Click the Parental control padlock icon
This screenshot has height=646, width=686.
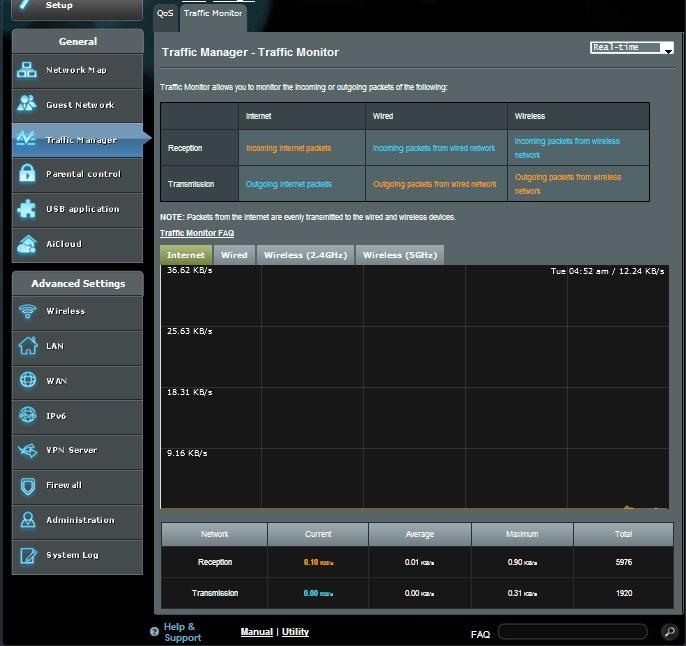point(27,174)
